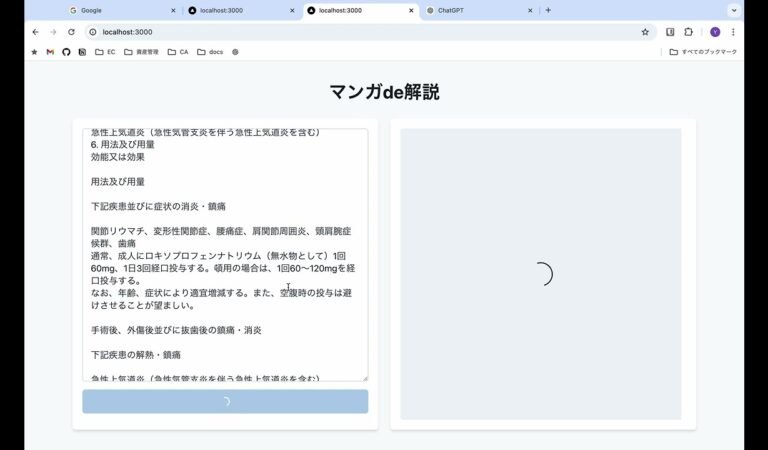
Task: Open the Chrome profile avatar
Action: pos(715,32)
